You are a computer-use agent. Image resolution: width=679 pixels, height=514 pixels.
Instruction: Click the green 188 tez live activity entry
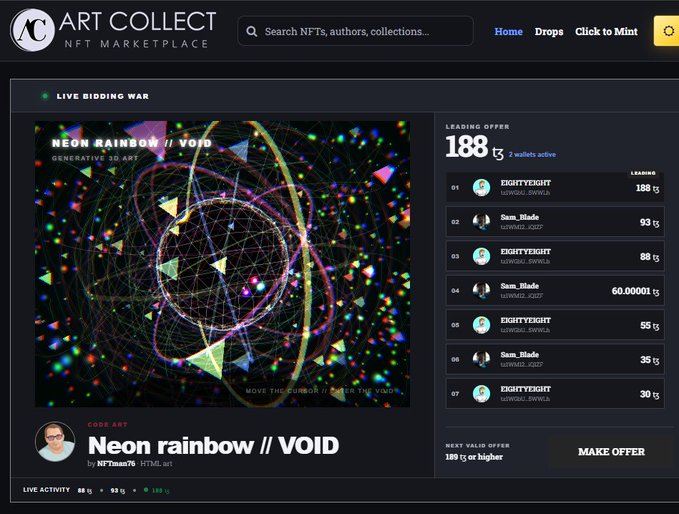(x=157, y=491)
